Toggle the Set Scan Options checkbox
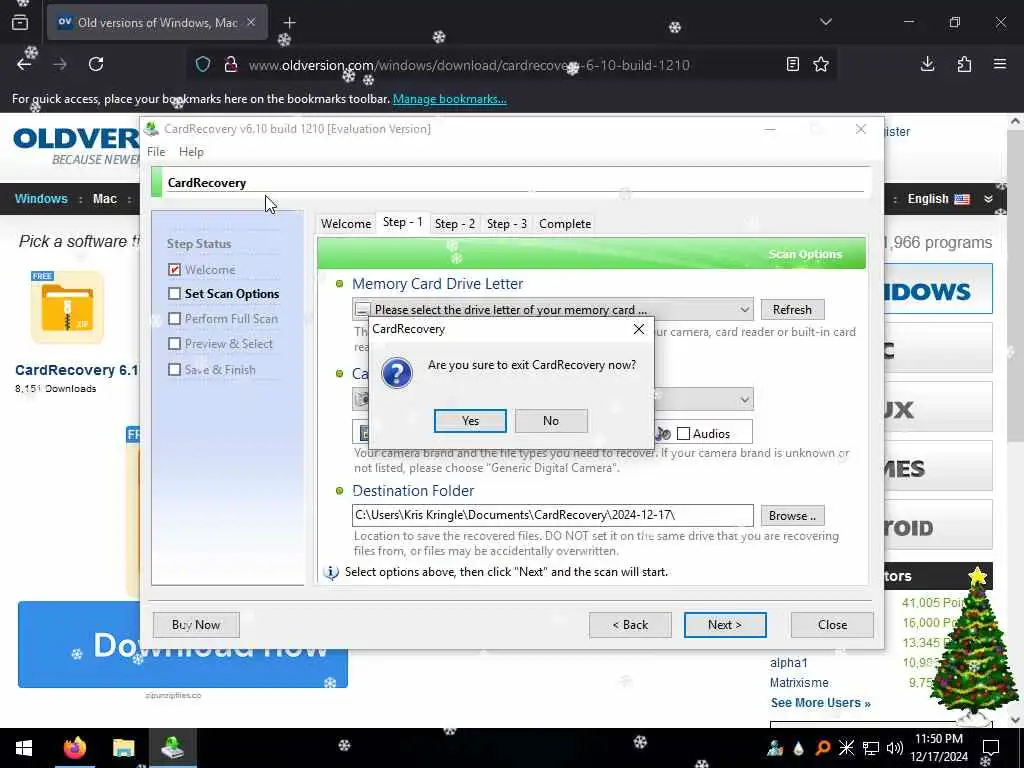 tap(174, 294)
